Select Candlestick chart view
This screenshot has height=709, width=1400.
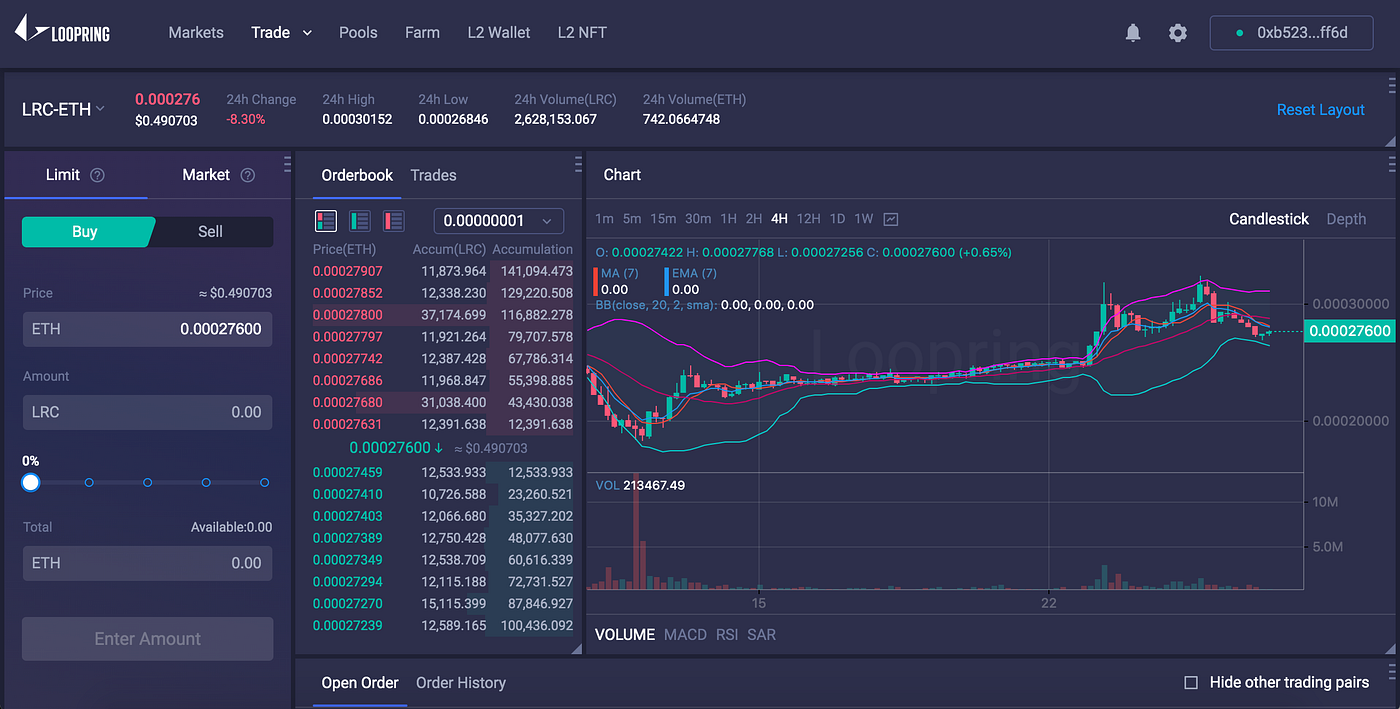[1269, 219]
